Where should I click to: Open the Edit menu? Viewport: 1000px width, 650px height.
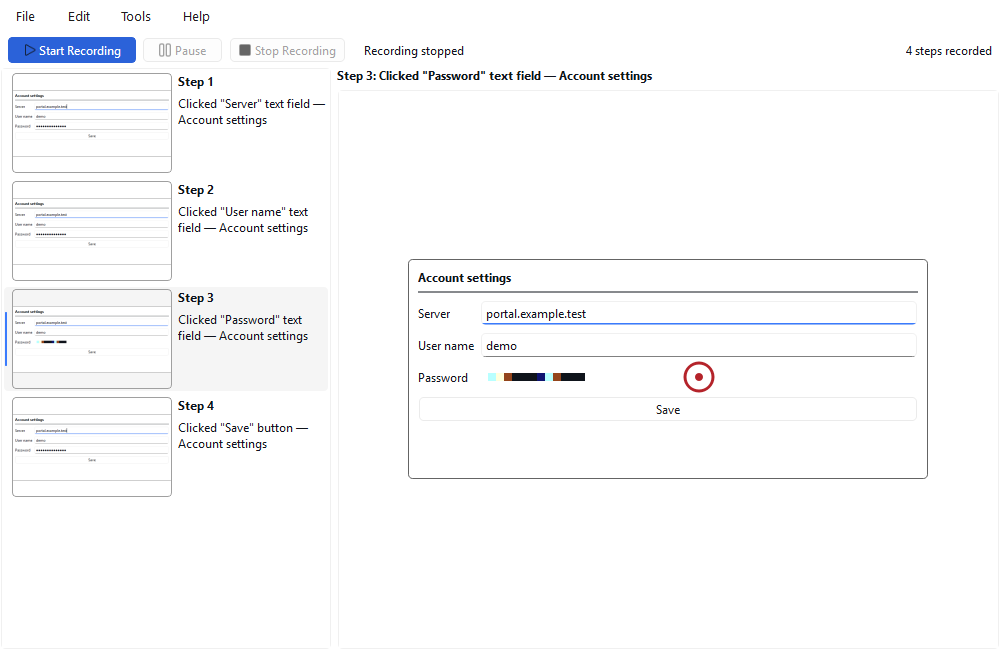click(79, 17)
